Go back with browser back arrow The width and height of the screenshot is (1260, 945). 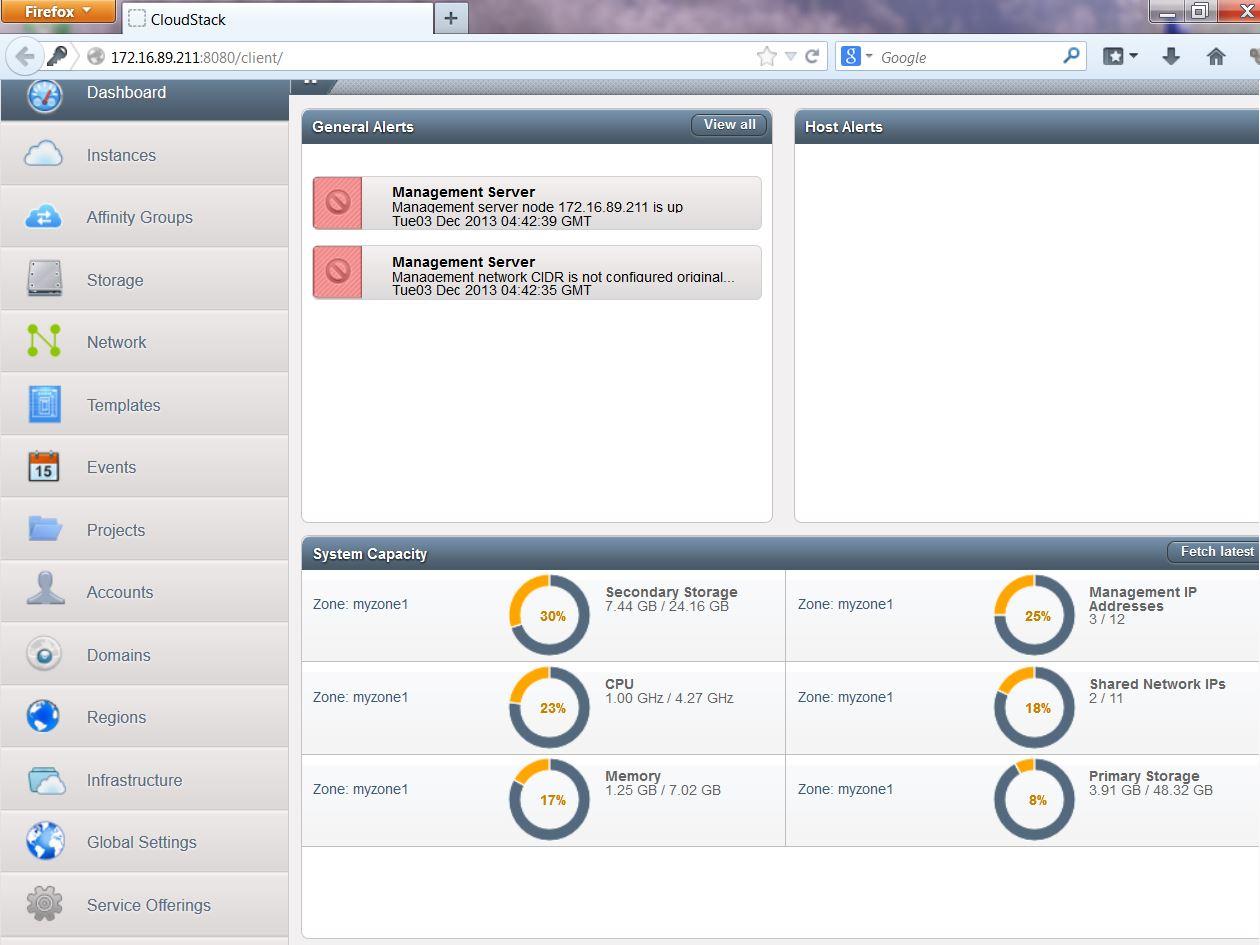(x=25, y=57)
